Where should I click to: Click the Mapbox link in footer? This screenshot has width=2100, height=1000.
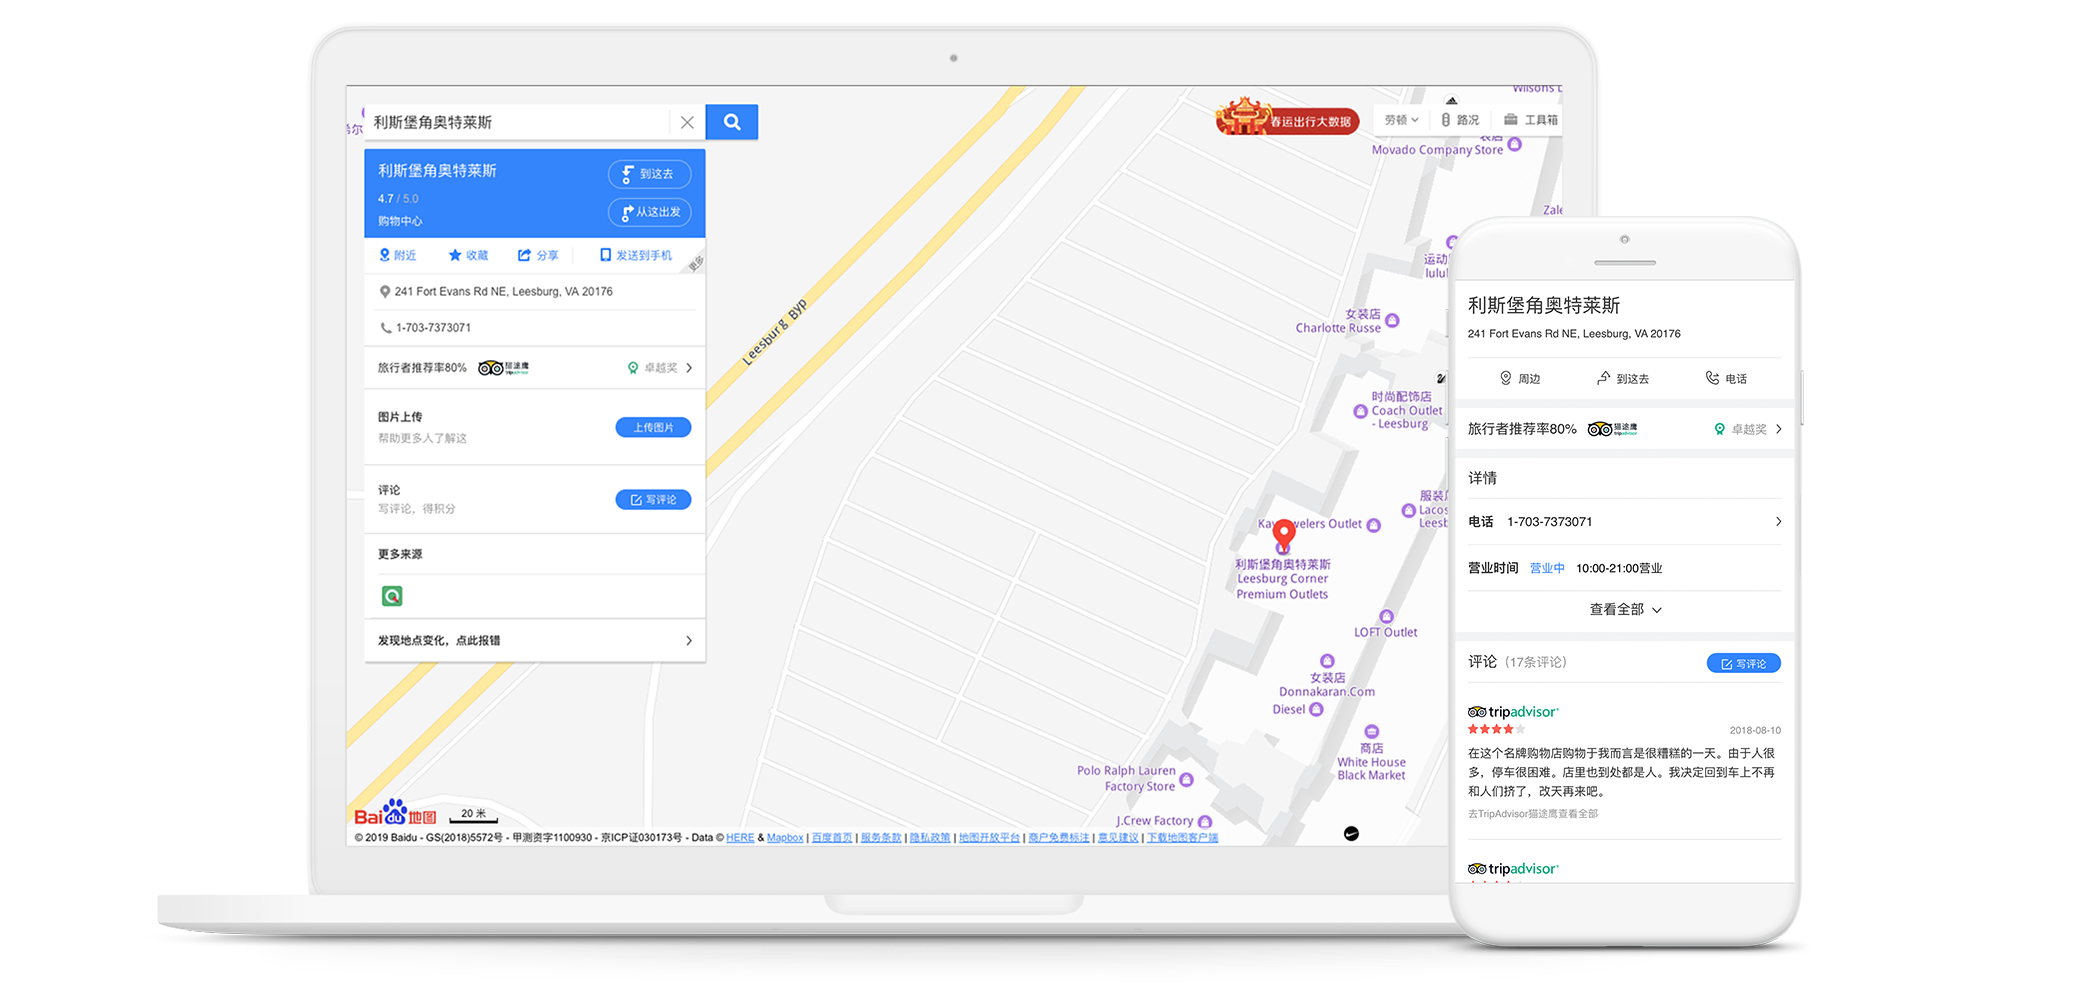click(785, 838)
